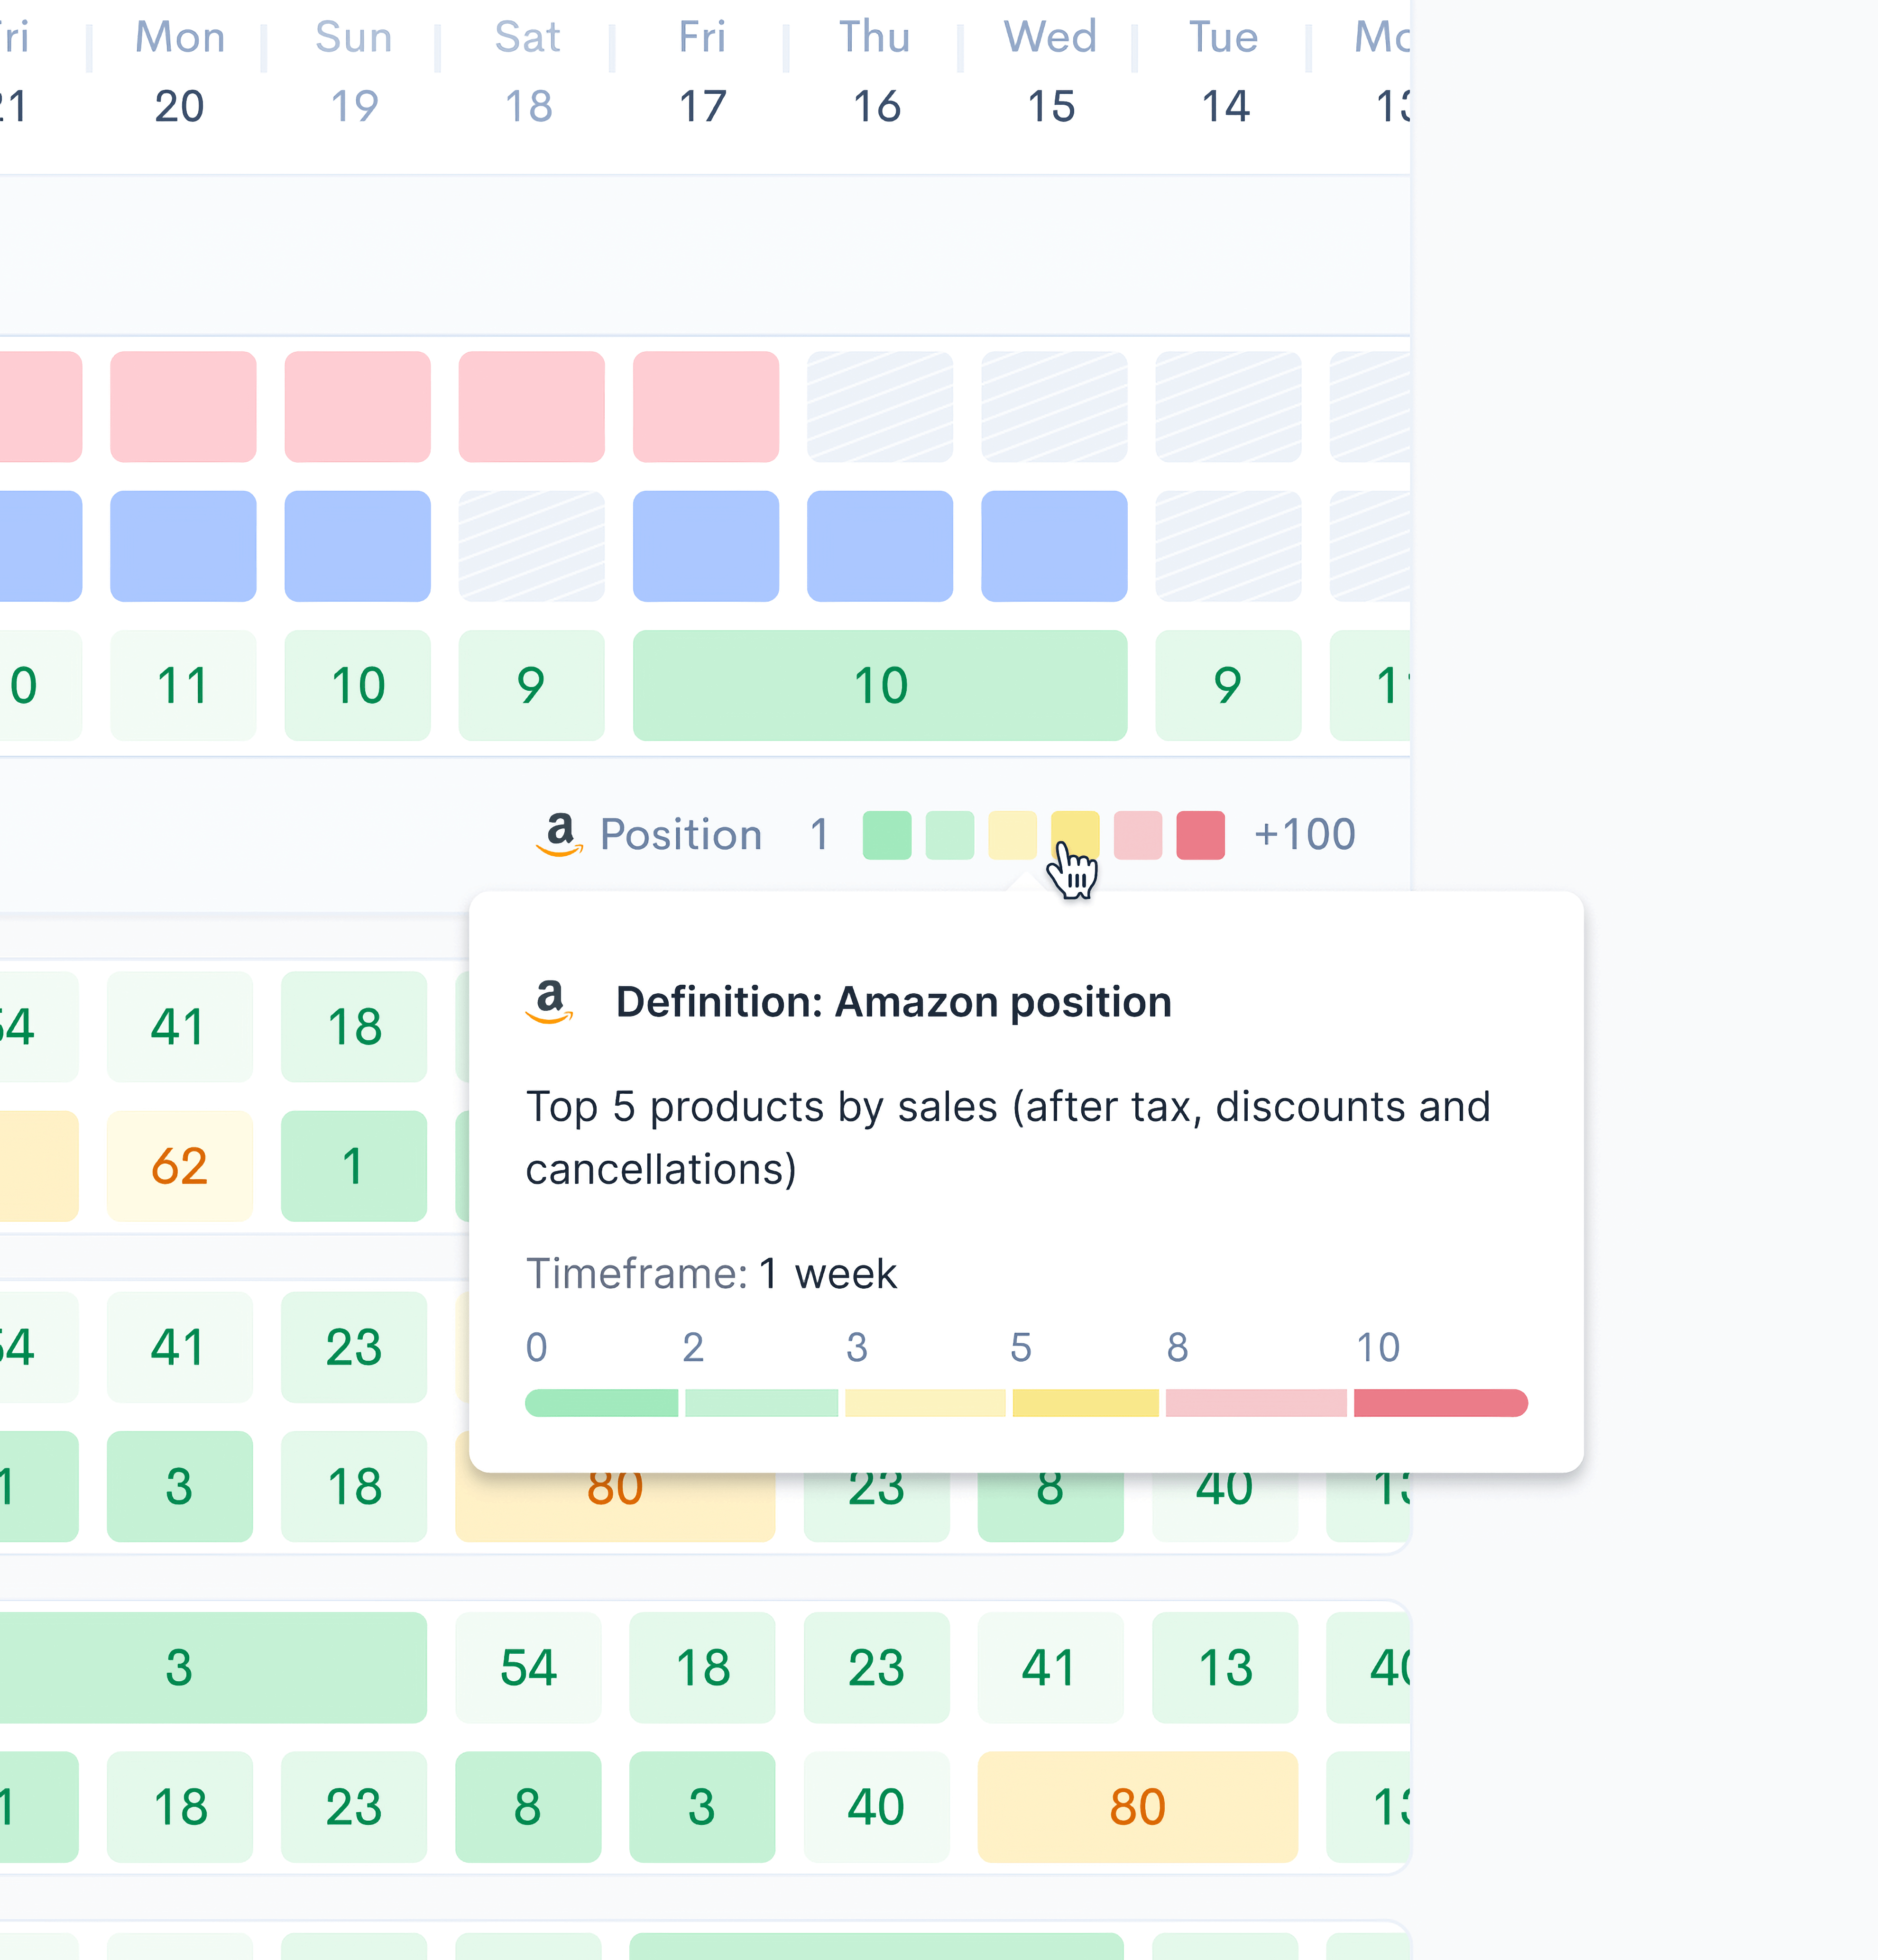The image size is (1878, 1960).
Task: Select the Fri 17 column header
Action: click(702, 72)
